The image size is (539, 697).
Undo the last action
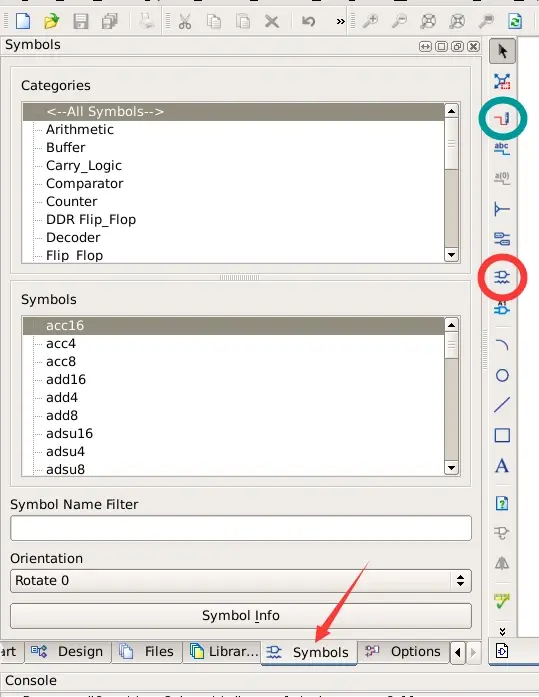[x=308, y=21]
